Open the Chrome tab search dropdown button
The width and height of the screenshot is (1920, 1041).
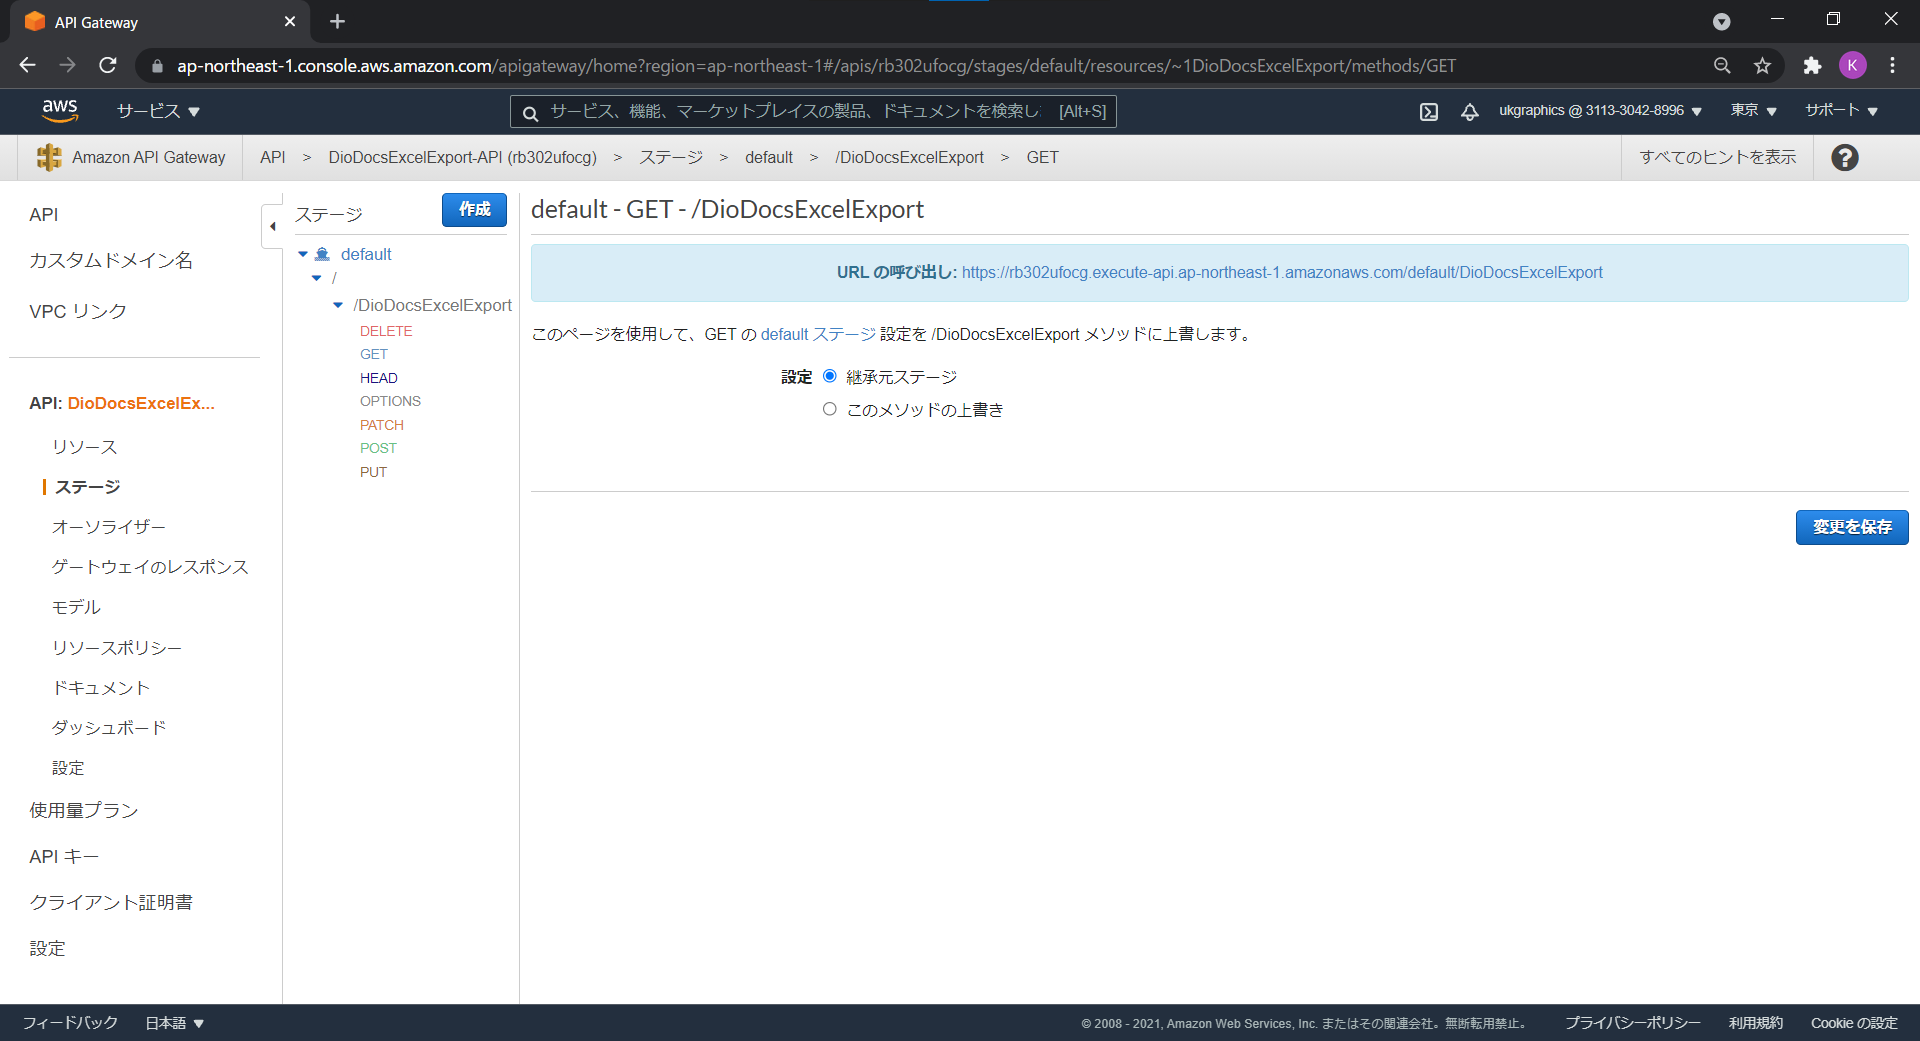click(x=1721, y=21)
